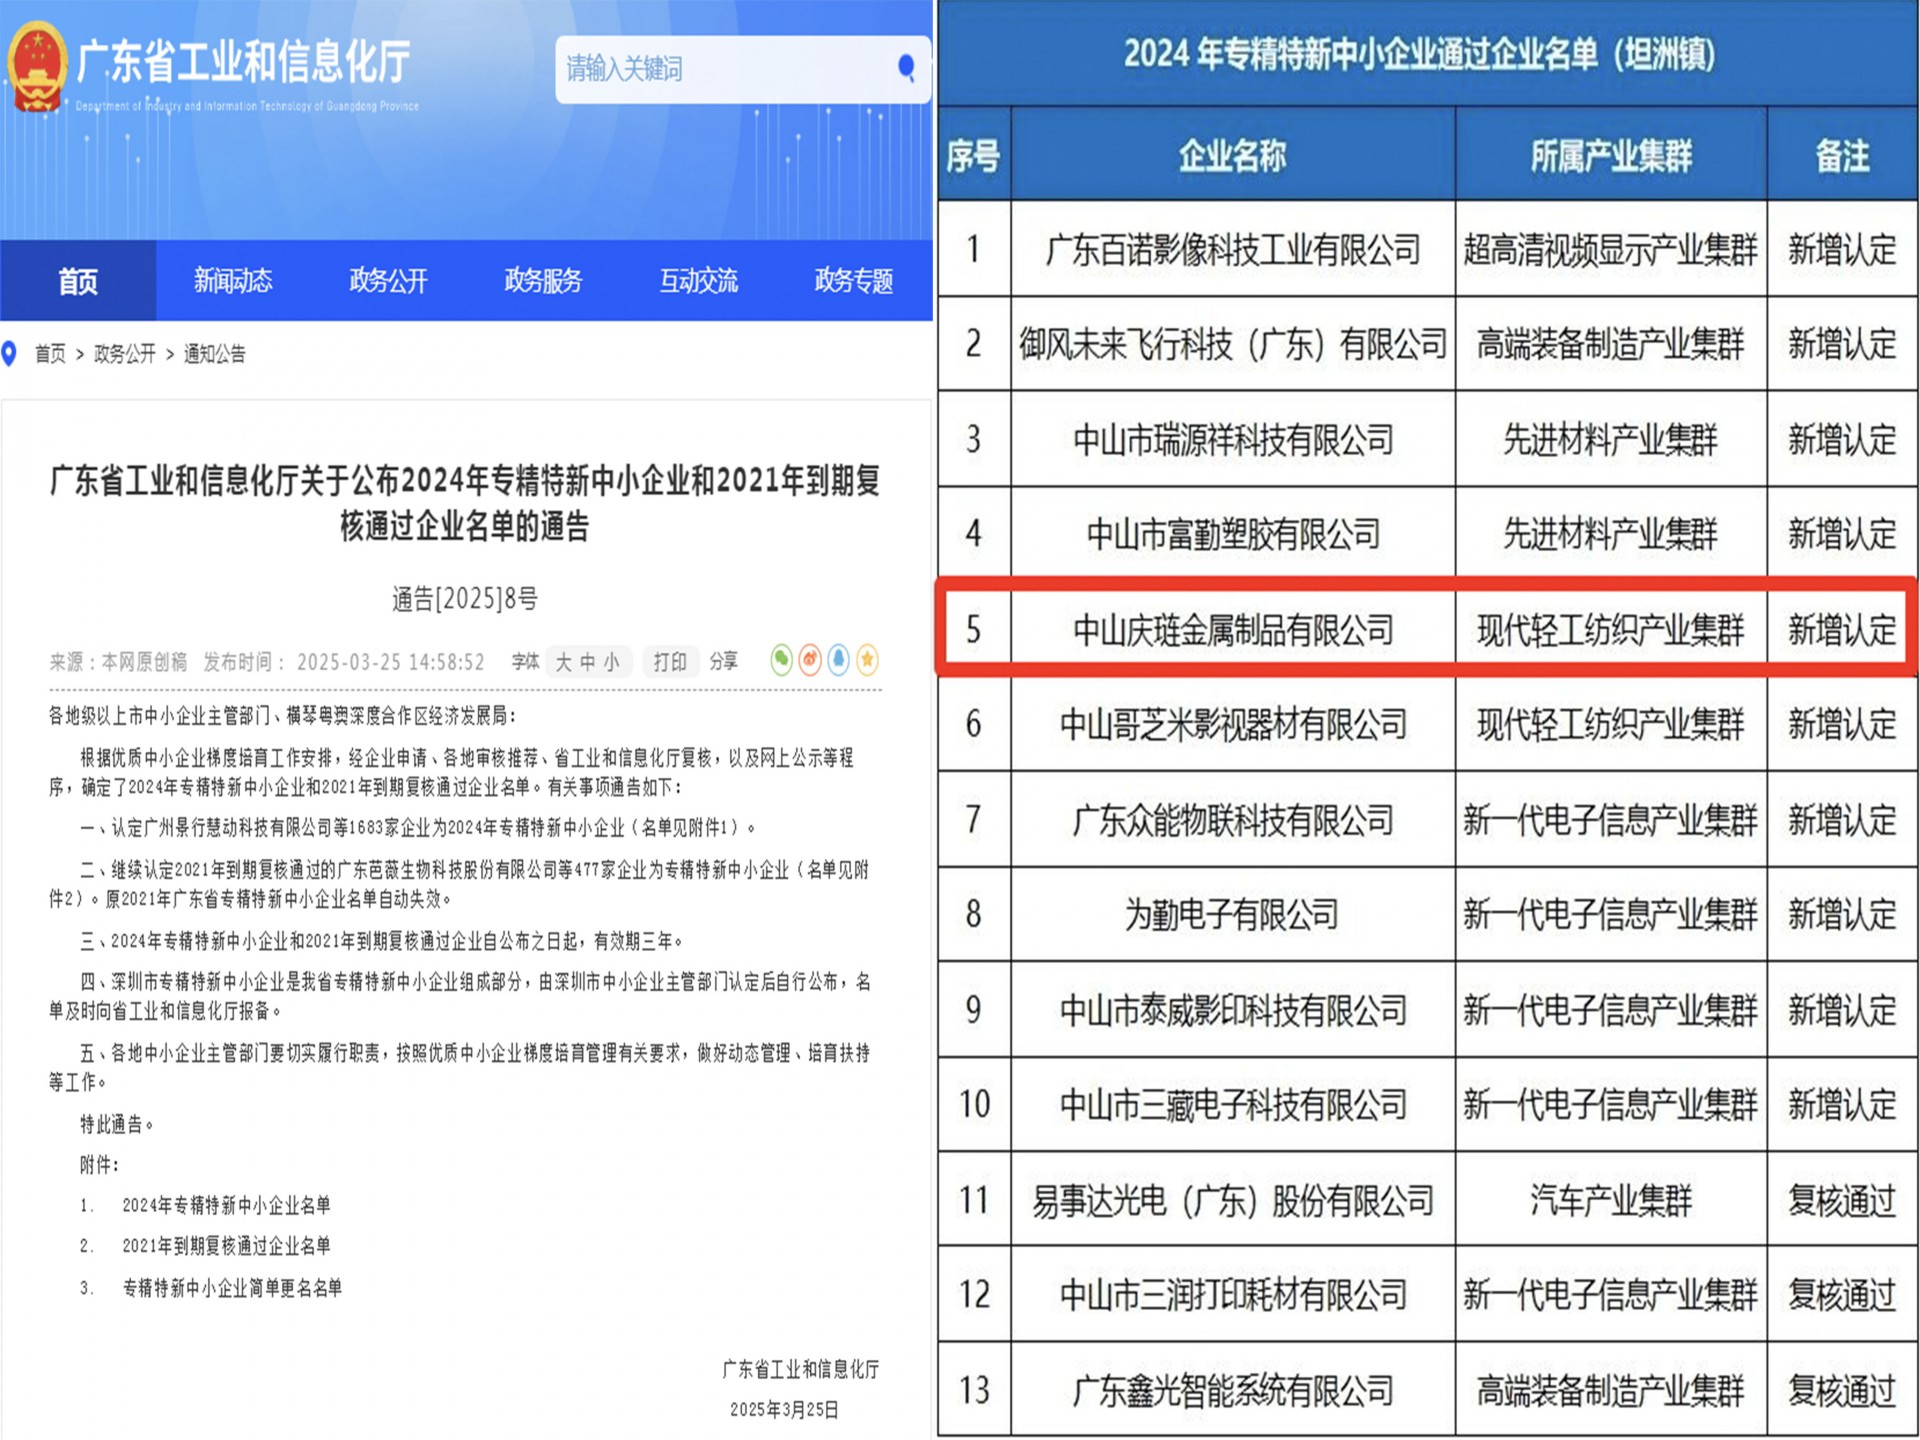Screen dimensions: 1920x1440
Task: Set font size to large (大)
Action: point(564,662)
